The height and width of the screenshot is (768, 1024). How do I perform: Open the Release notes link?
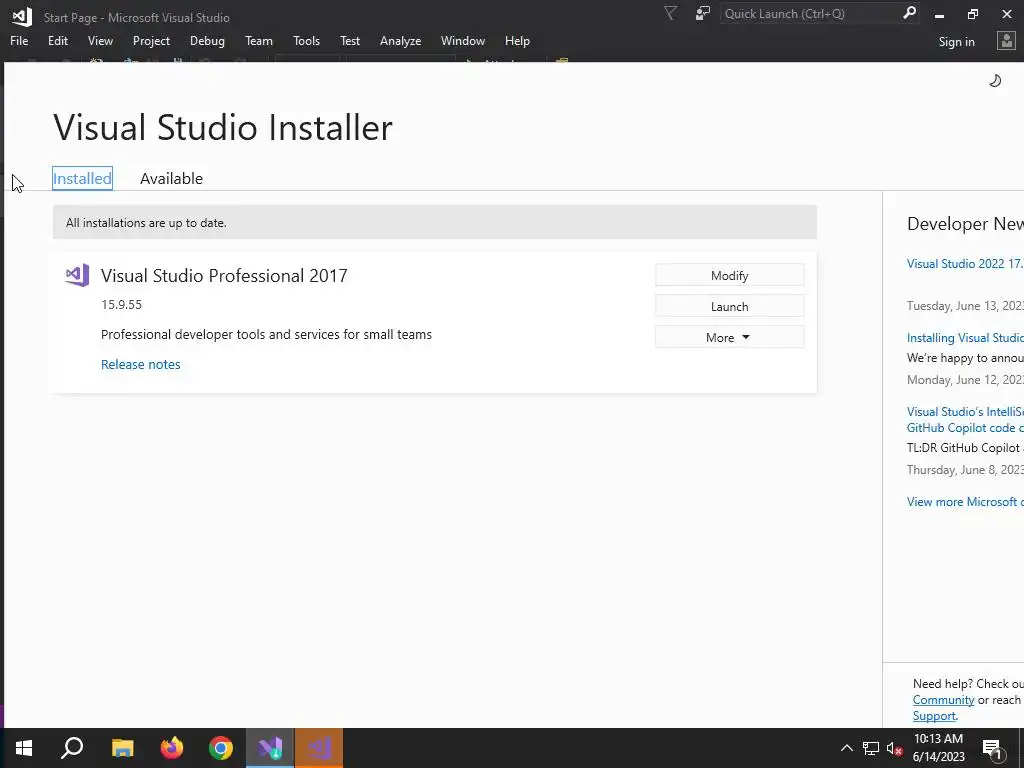point(140,364)
